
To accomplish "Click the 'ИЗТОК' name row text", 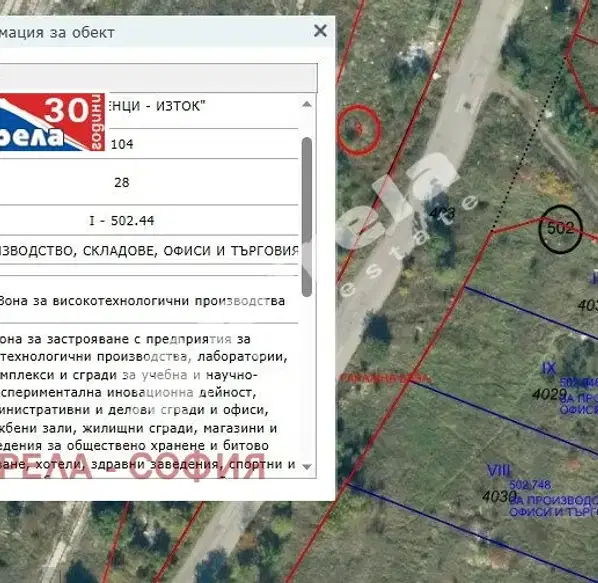I will pyautogui.click(x=156, y=106).
